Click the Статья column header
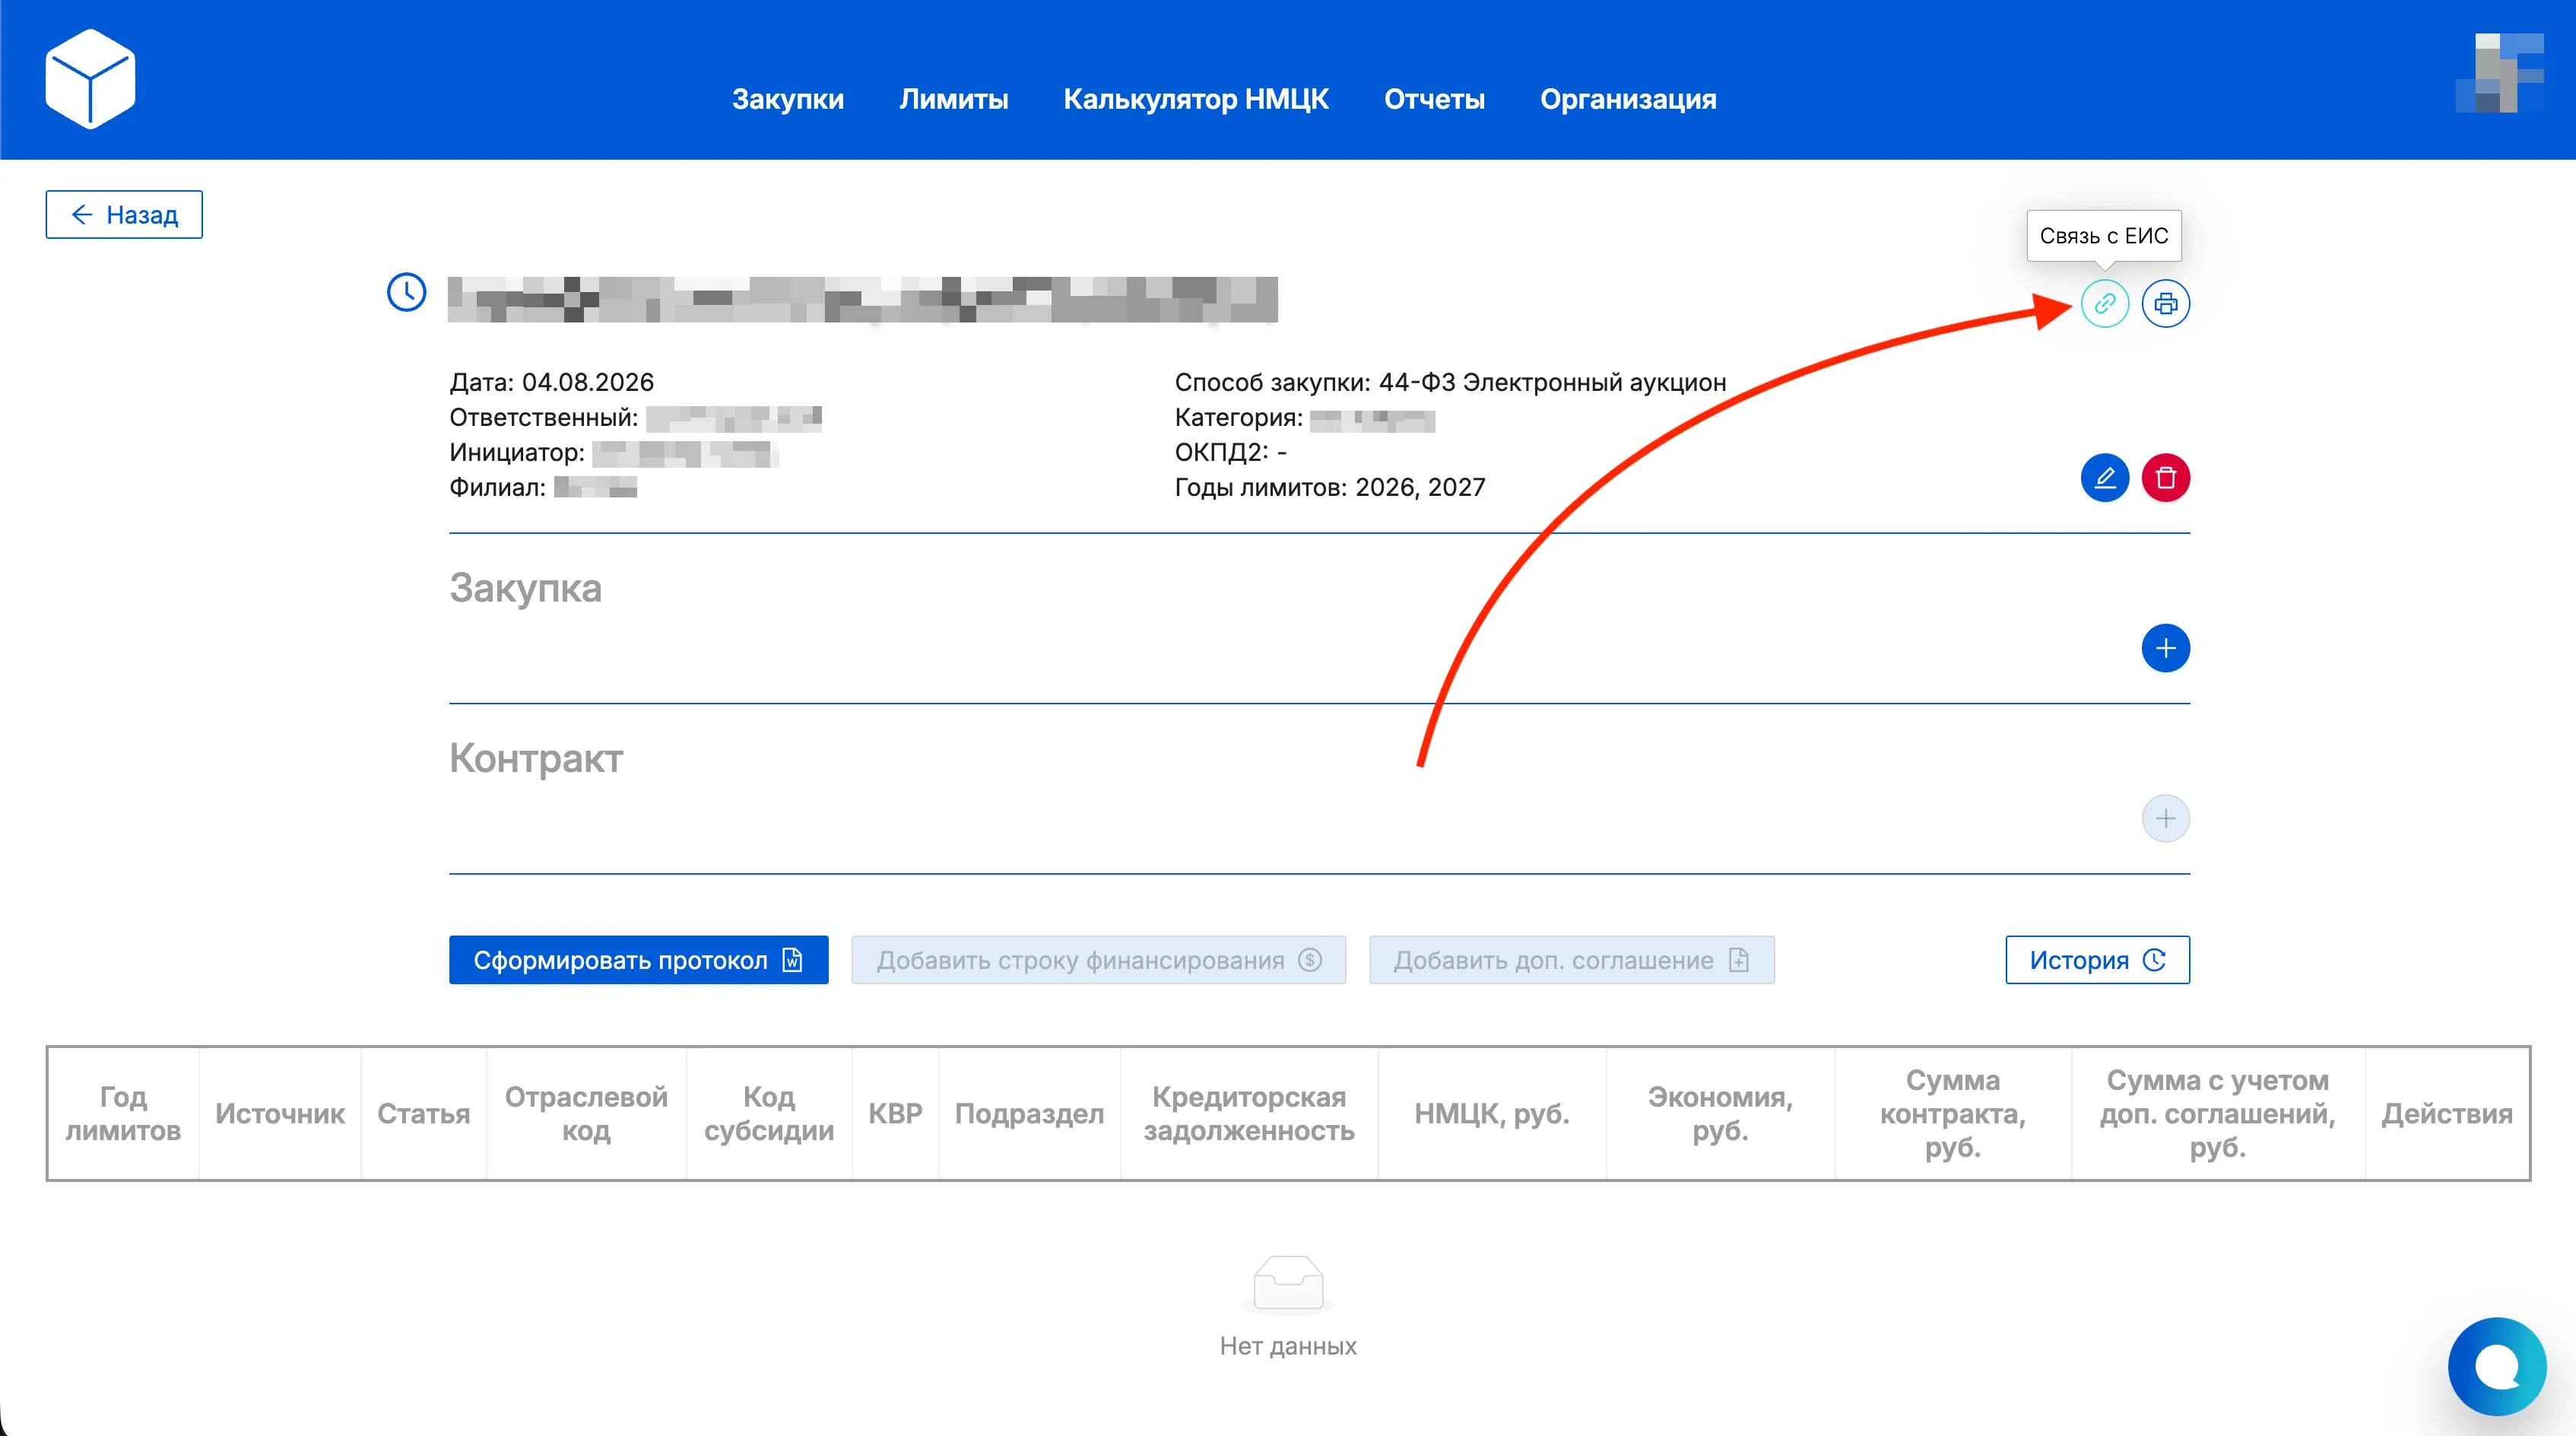Viewport: 2576px width, 1436px height. click(423, 1114)
